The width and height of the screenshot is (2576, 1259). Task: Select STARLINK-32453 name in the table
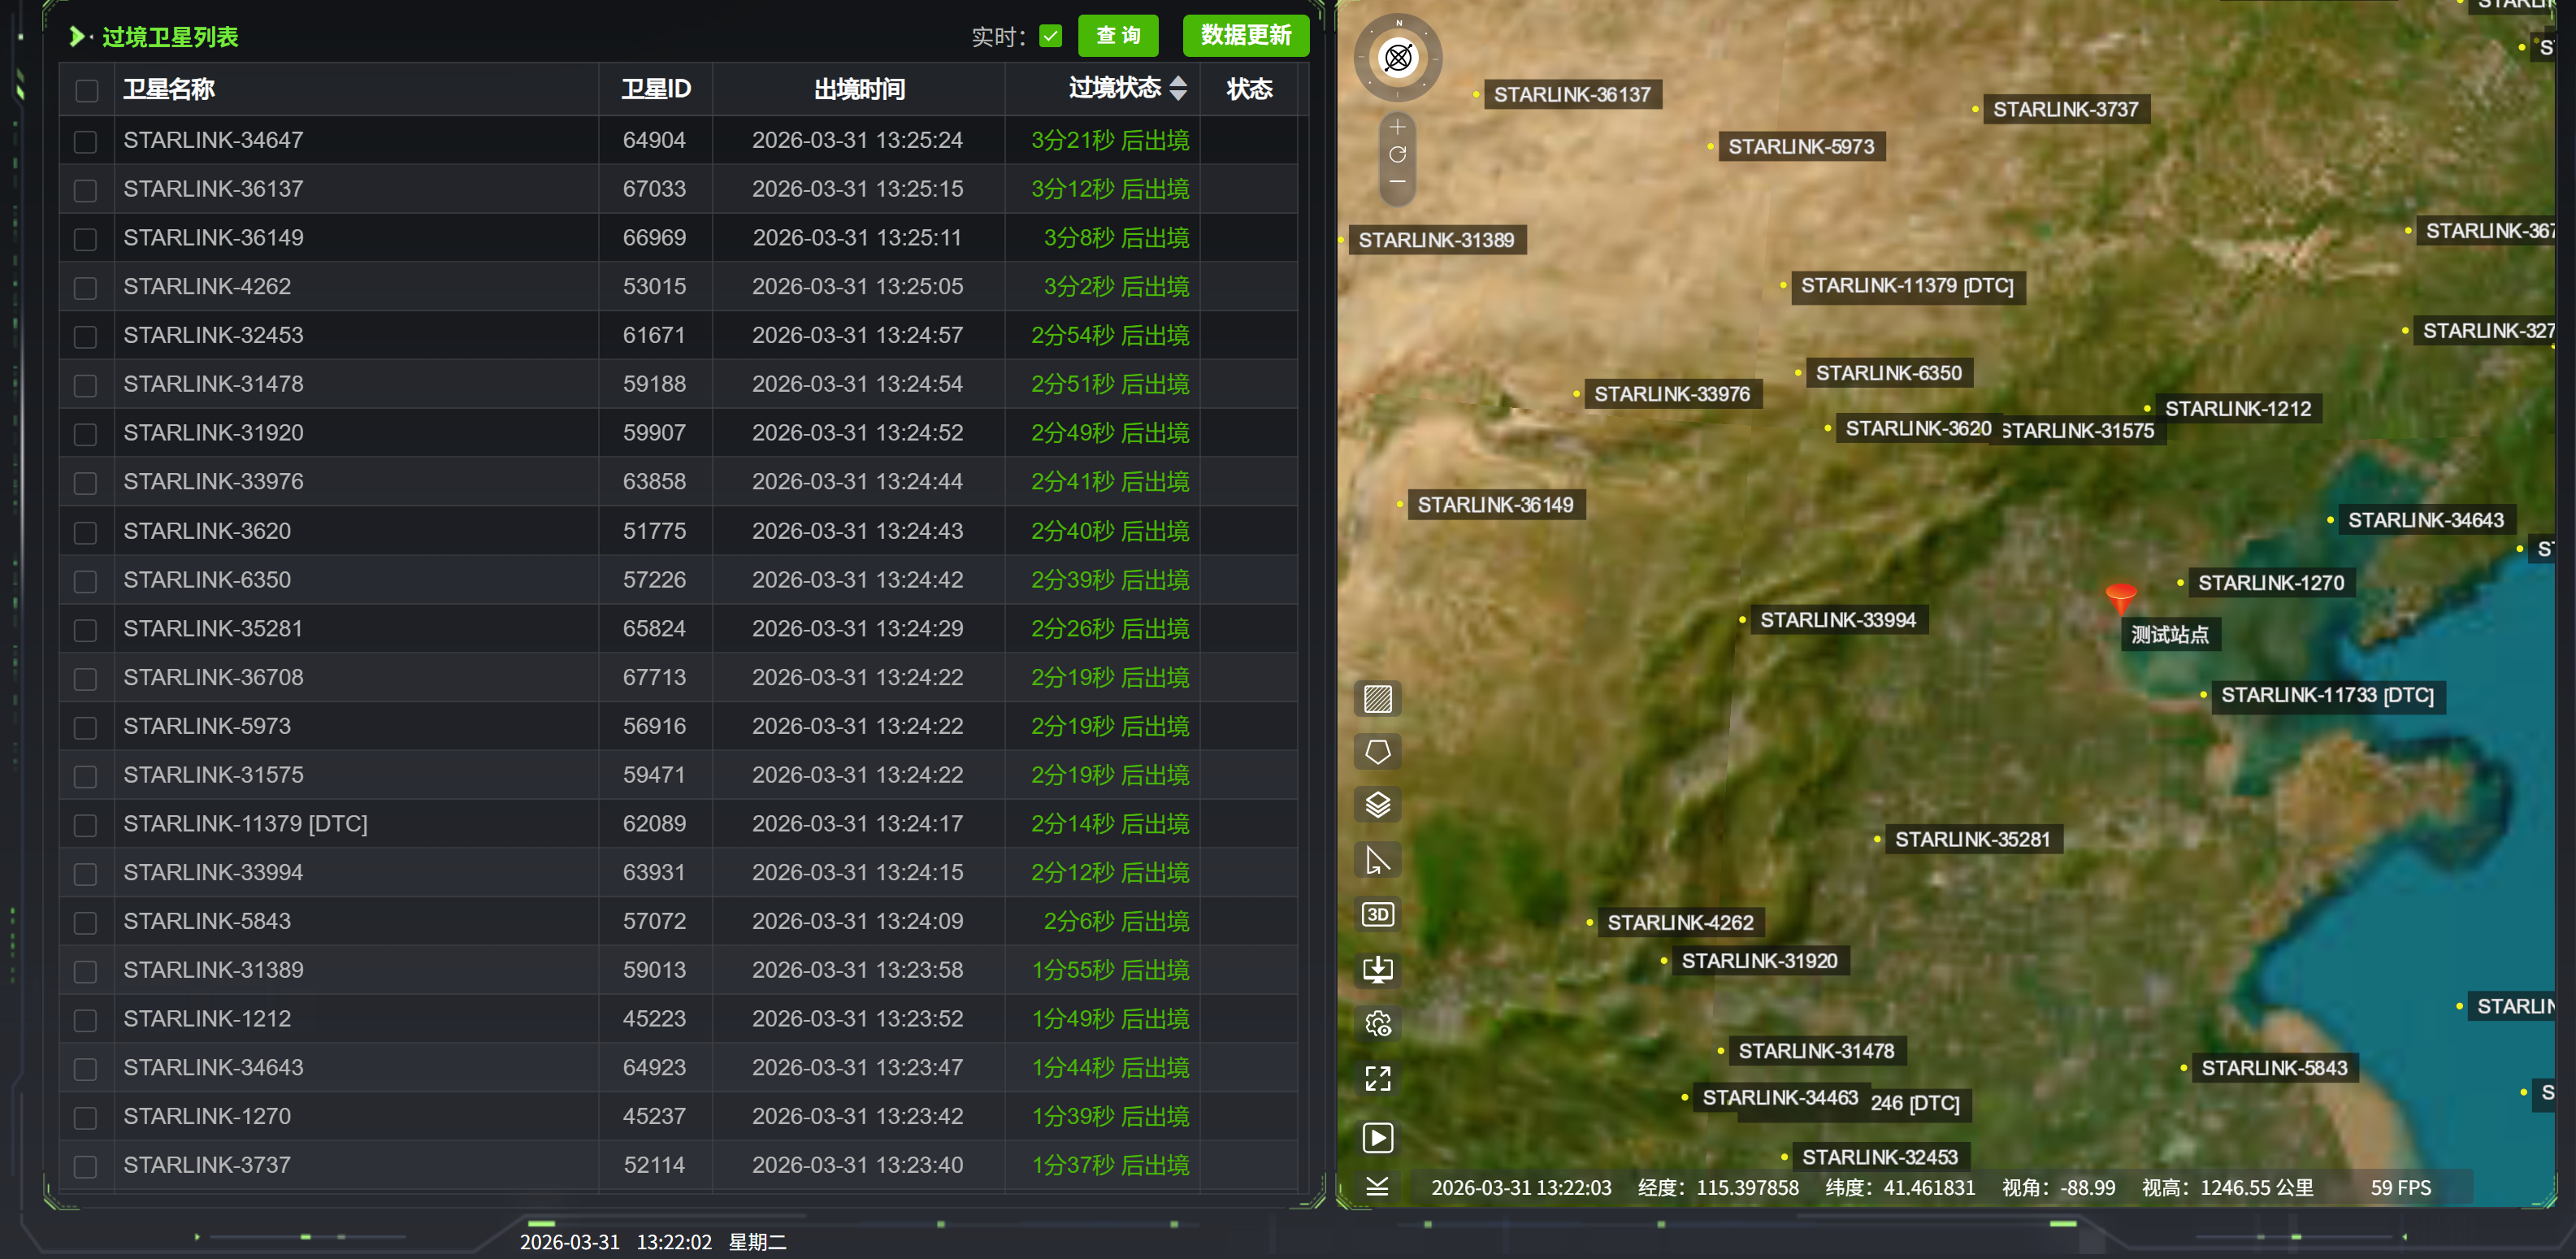[x=213, y=335]
